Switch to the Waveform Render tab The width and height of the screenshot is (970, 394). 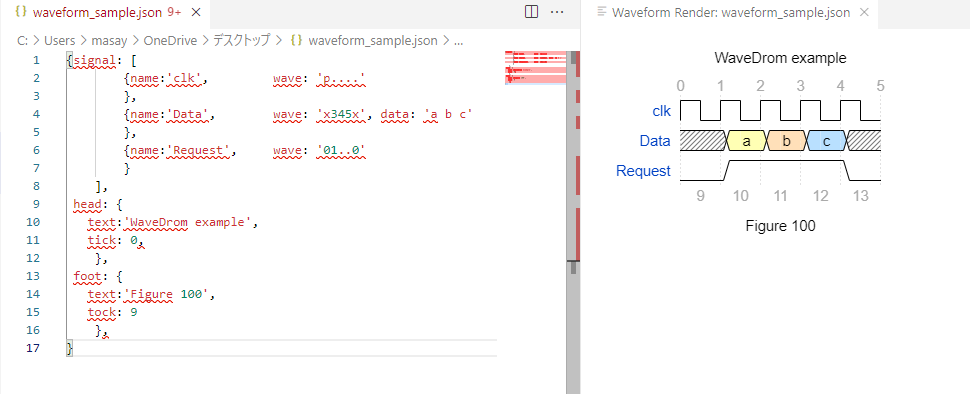730,12
